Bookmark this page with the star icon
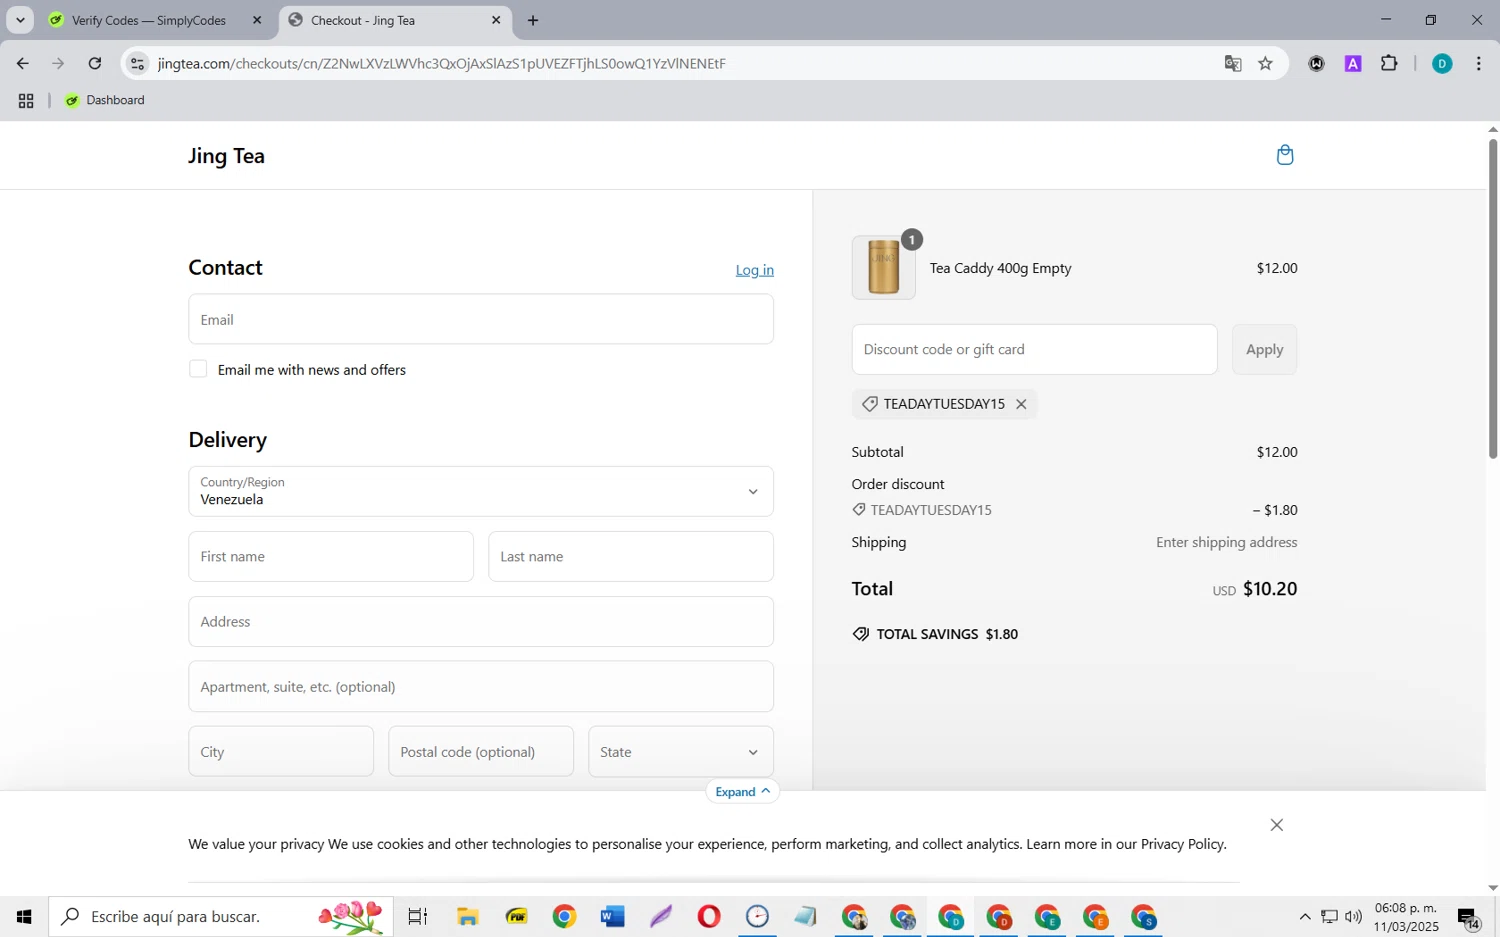1500x937 pixels. point(1266,63)
